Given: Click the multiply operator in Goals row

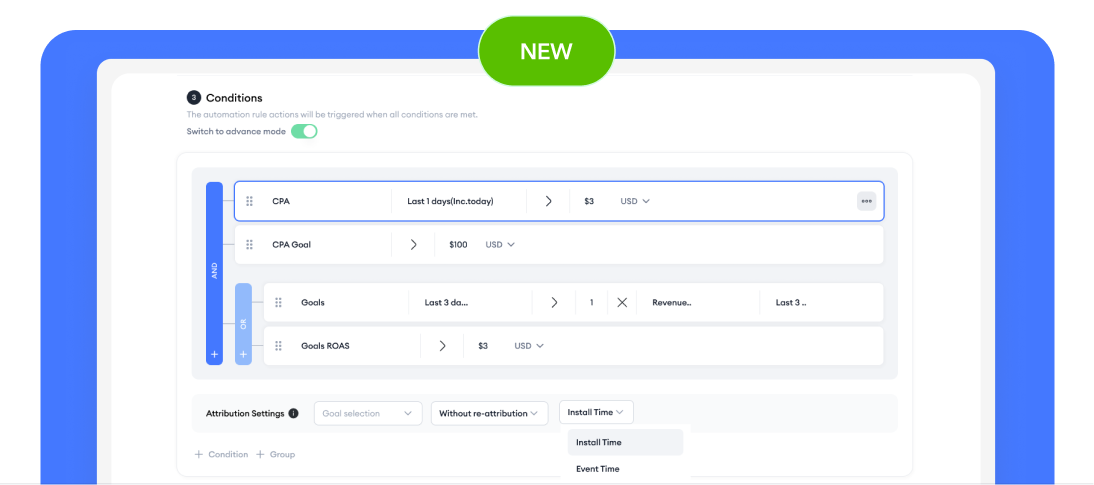Looking at the screenshot, I should click(x=622, y=302).
